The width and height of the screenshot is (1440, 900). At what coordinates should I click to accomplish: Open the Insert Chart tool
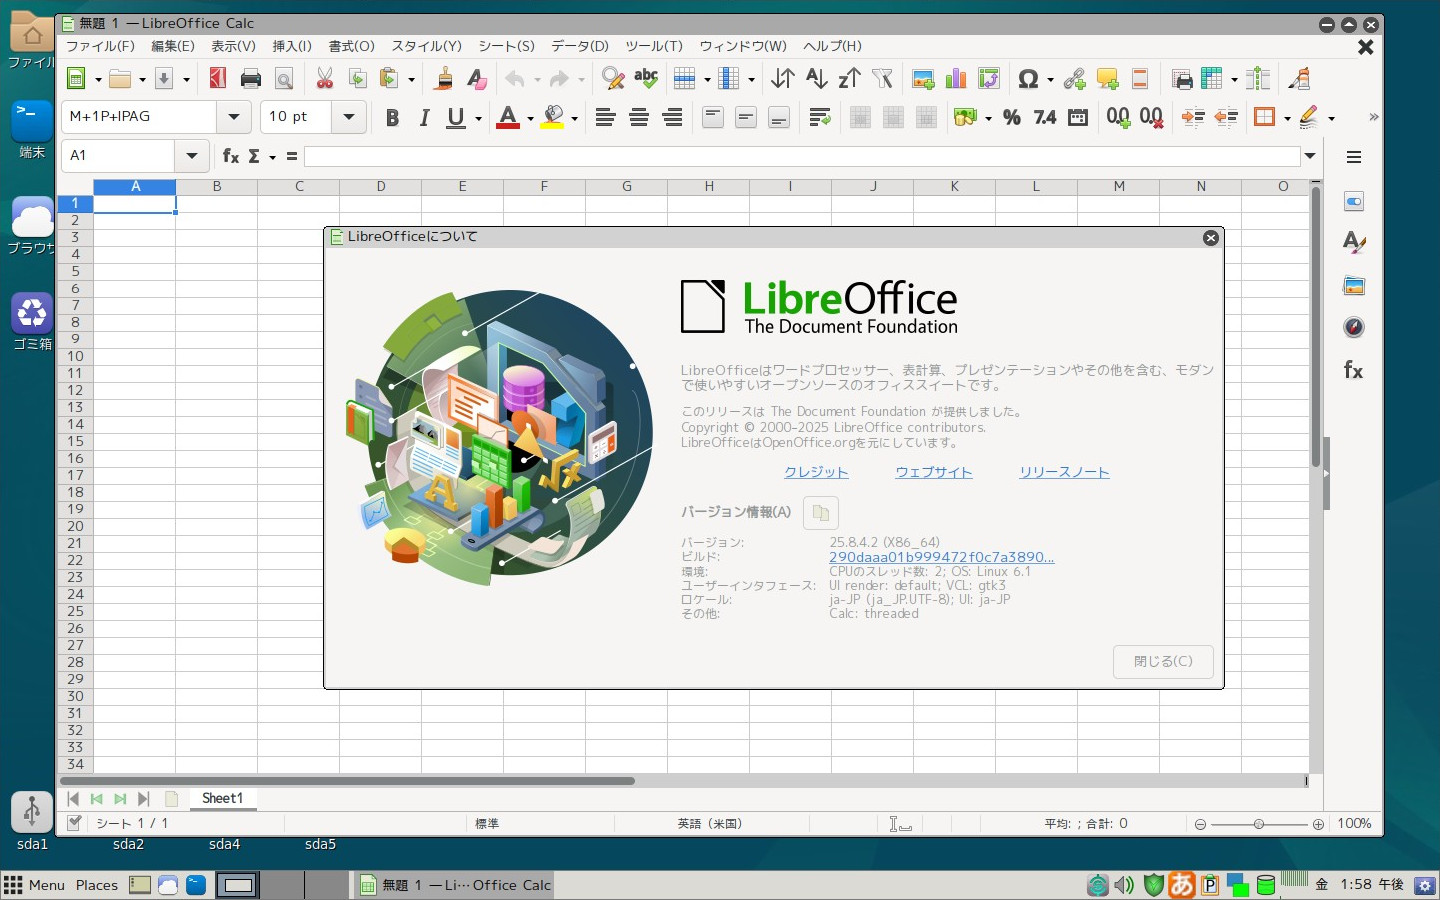tap(956, 79)
